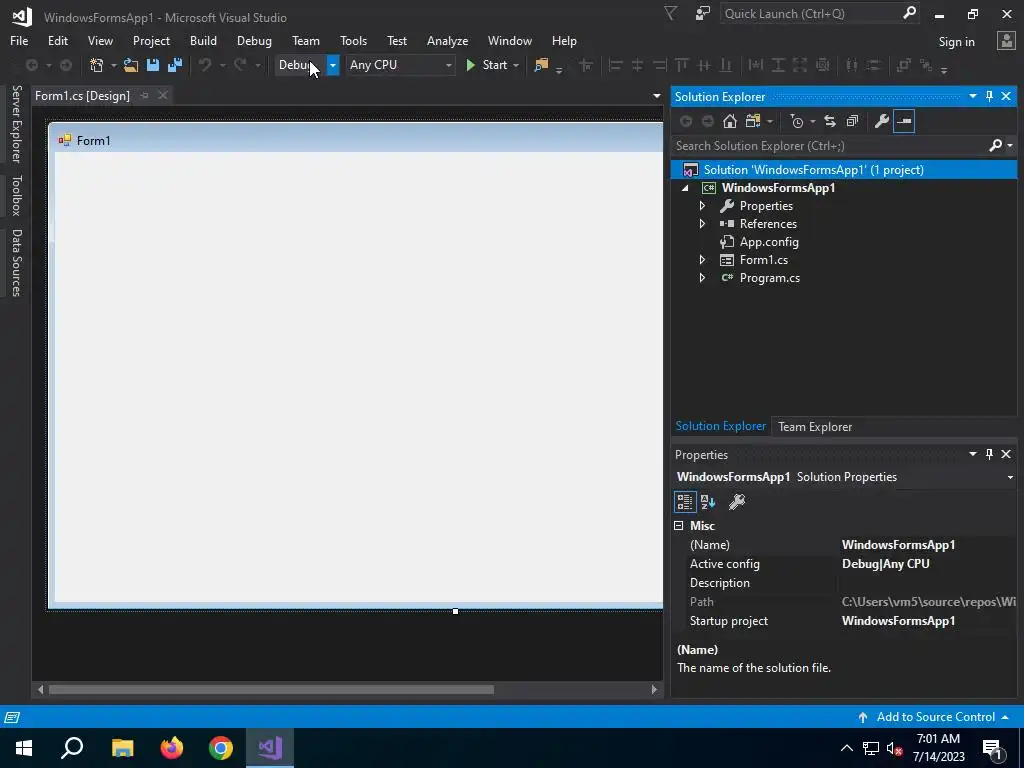1024x768 pixels.
Task: Open the Analyze menu
Action: (x=447, y=40)
